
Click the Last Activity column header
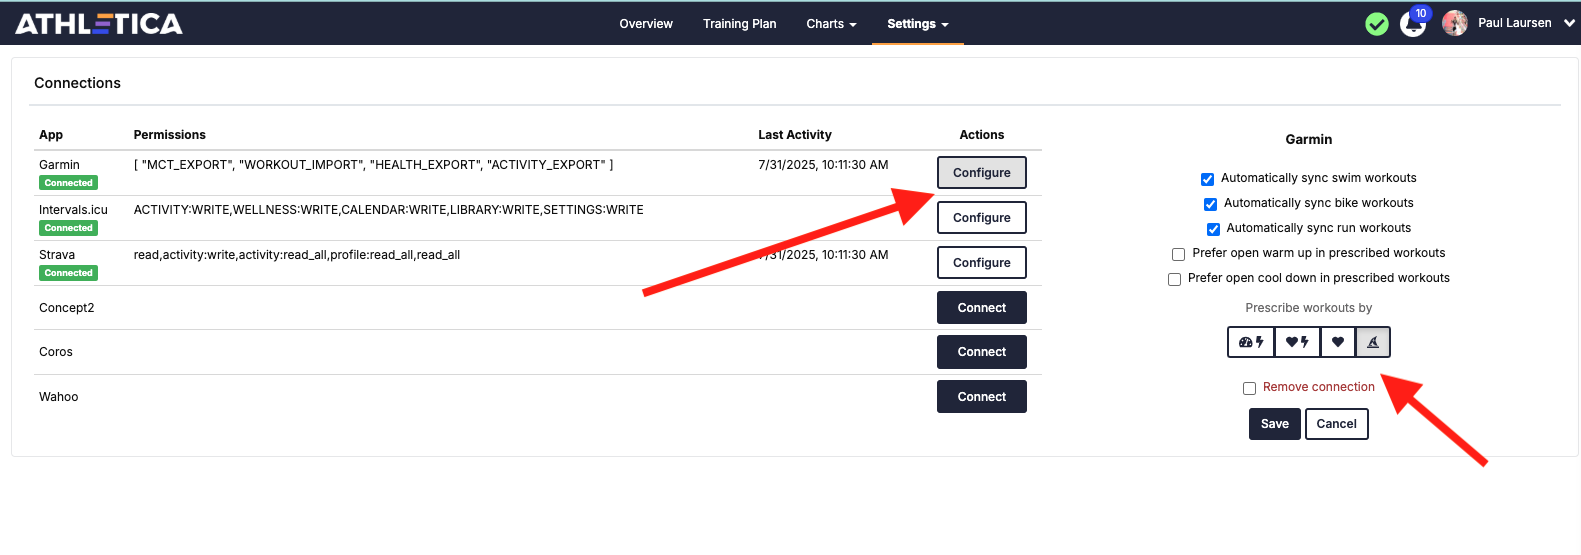pos(794,135)
